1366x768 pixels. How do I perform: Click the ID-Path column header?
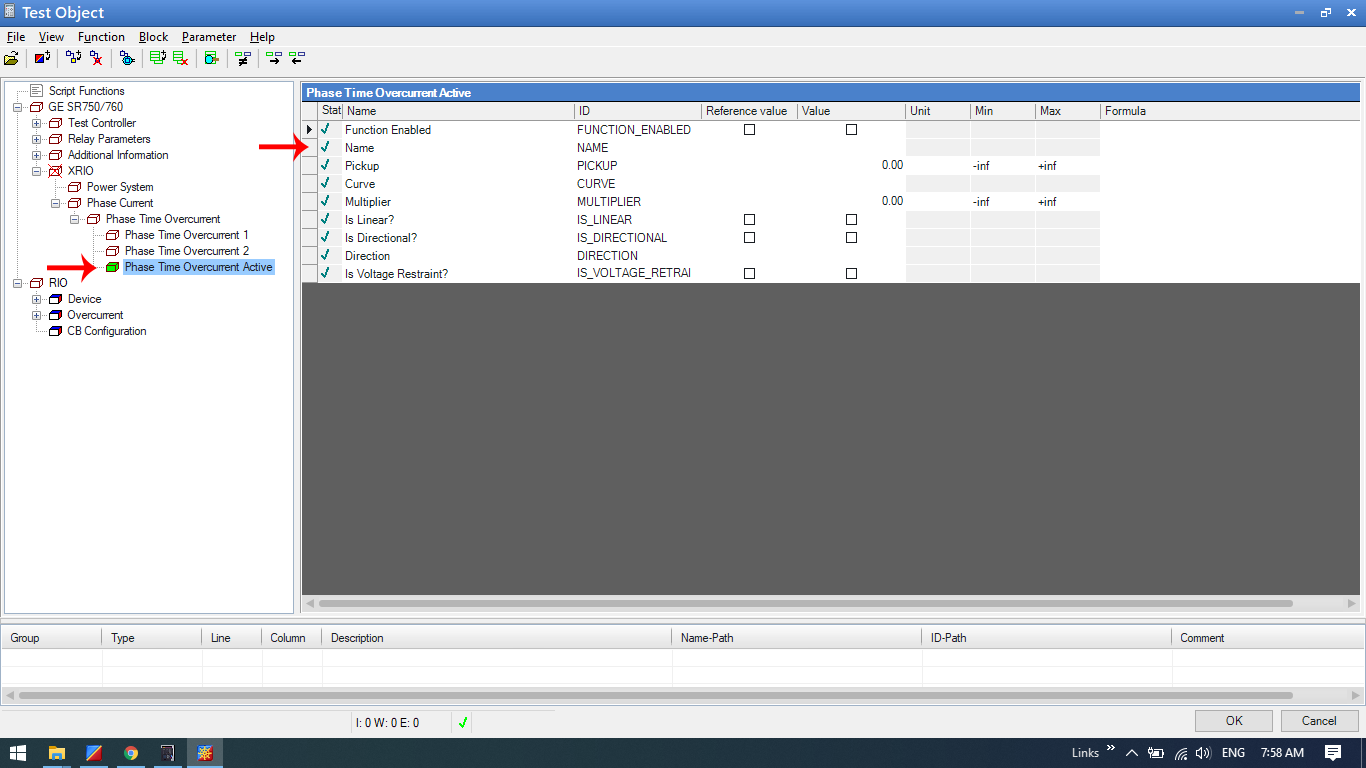1047,638
